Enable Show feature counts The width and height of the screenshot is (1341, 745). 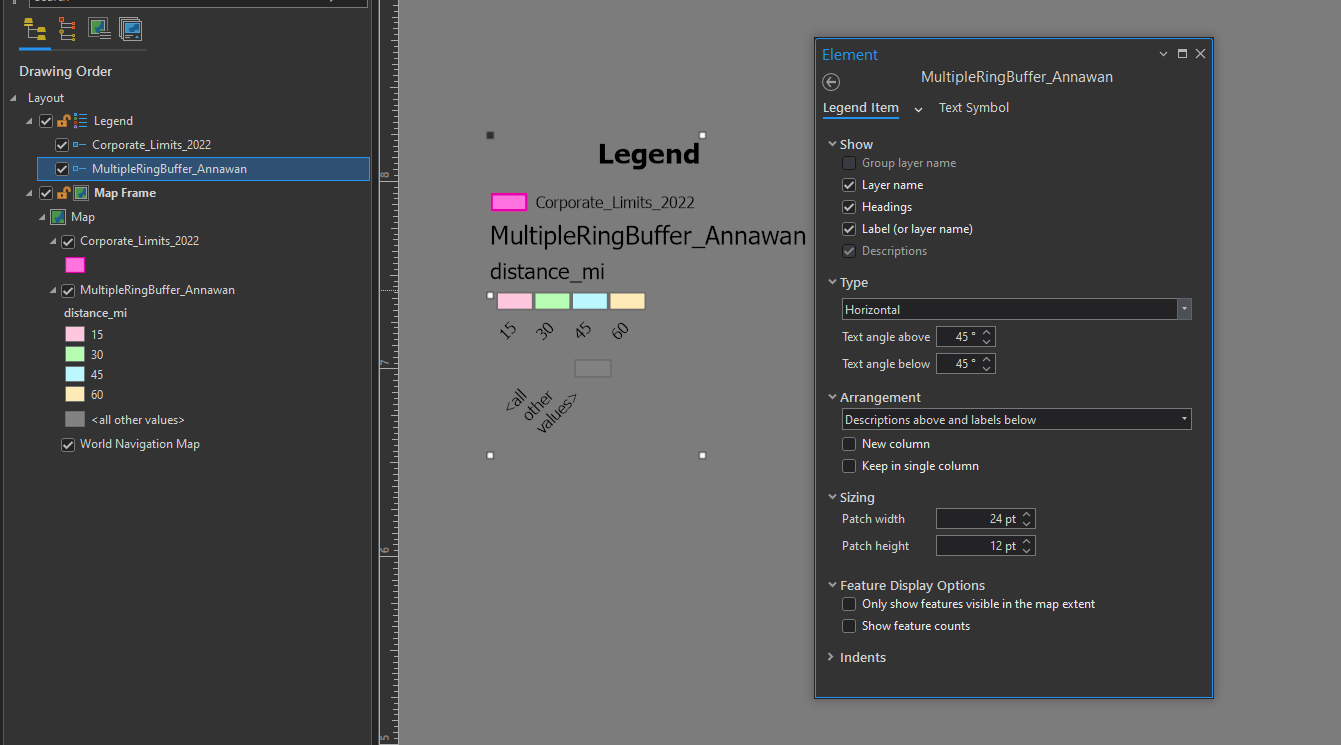click(x=849, y=625)
